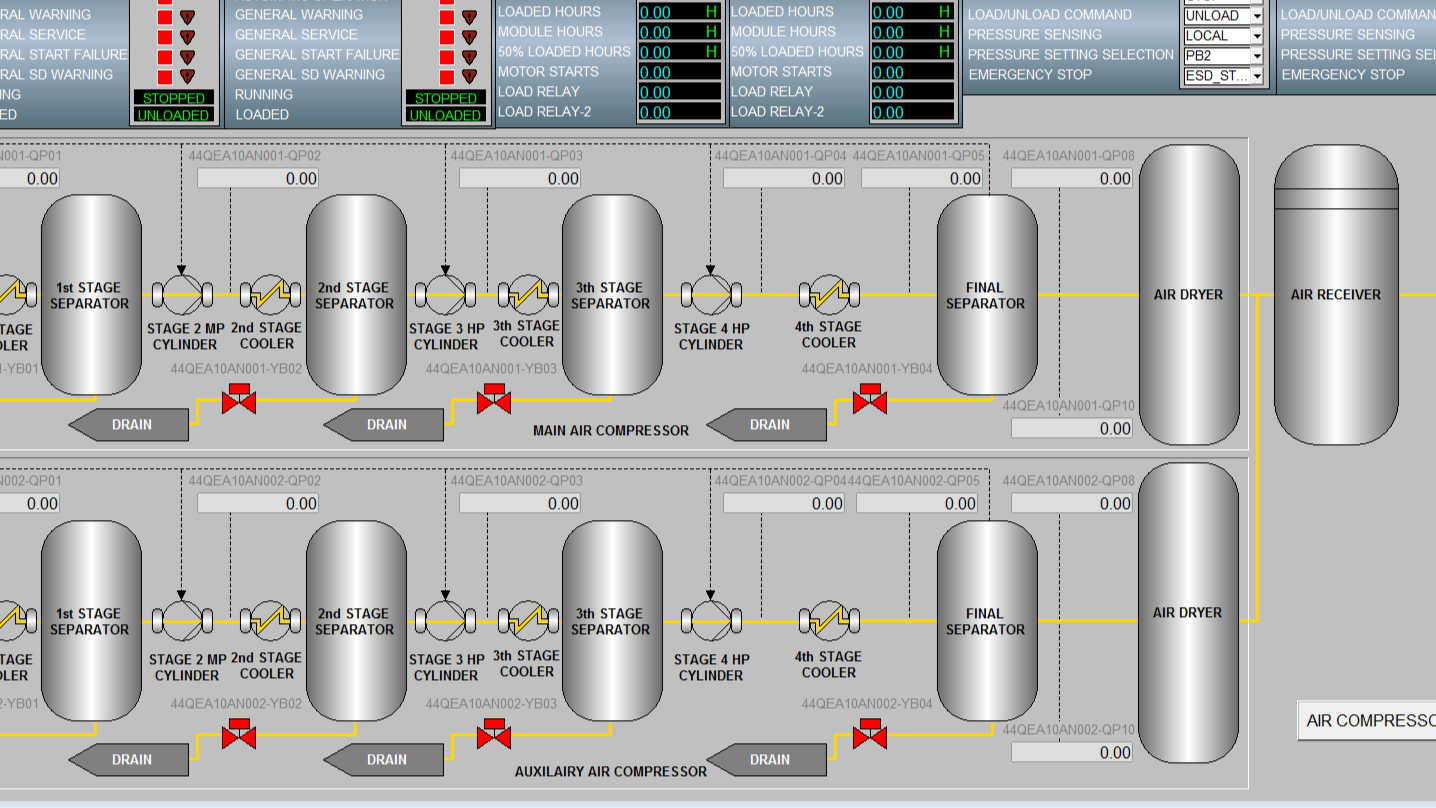
Task: Select the 44QEA10AN002-QP03 value field
Action: pos(520,504)
